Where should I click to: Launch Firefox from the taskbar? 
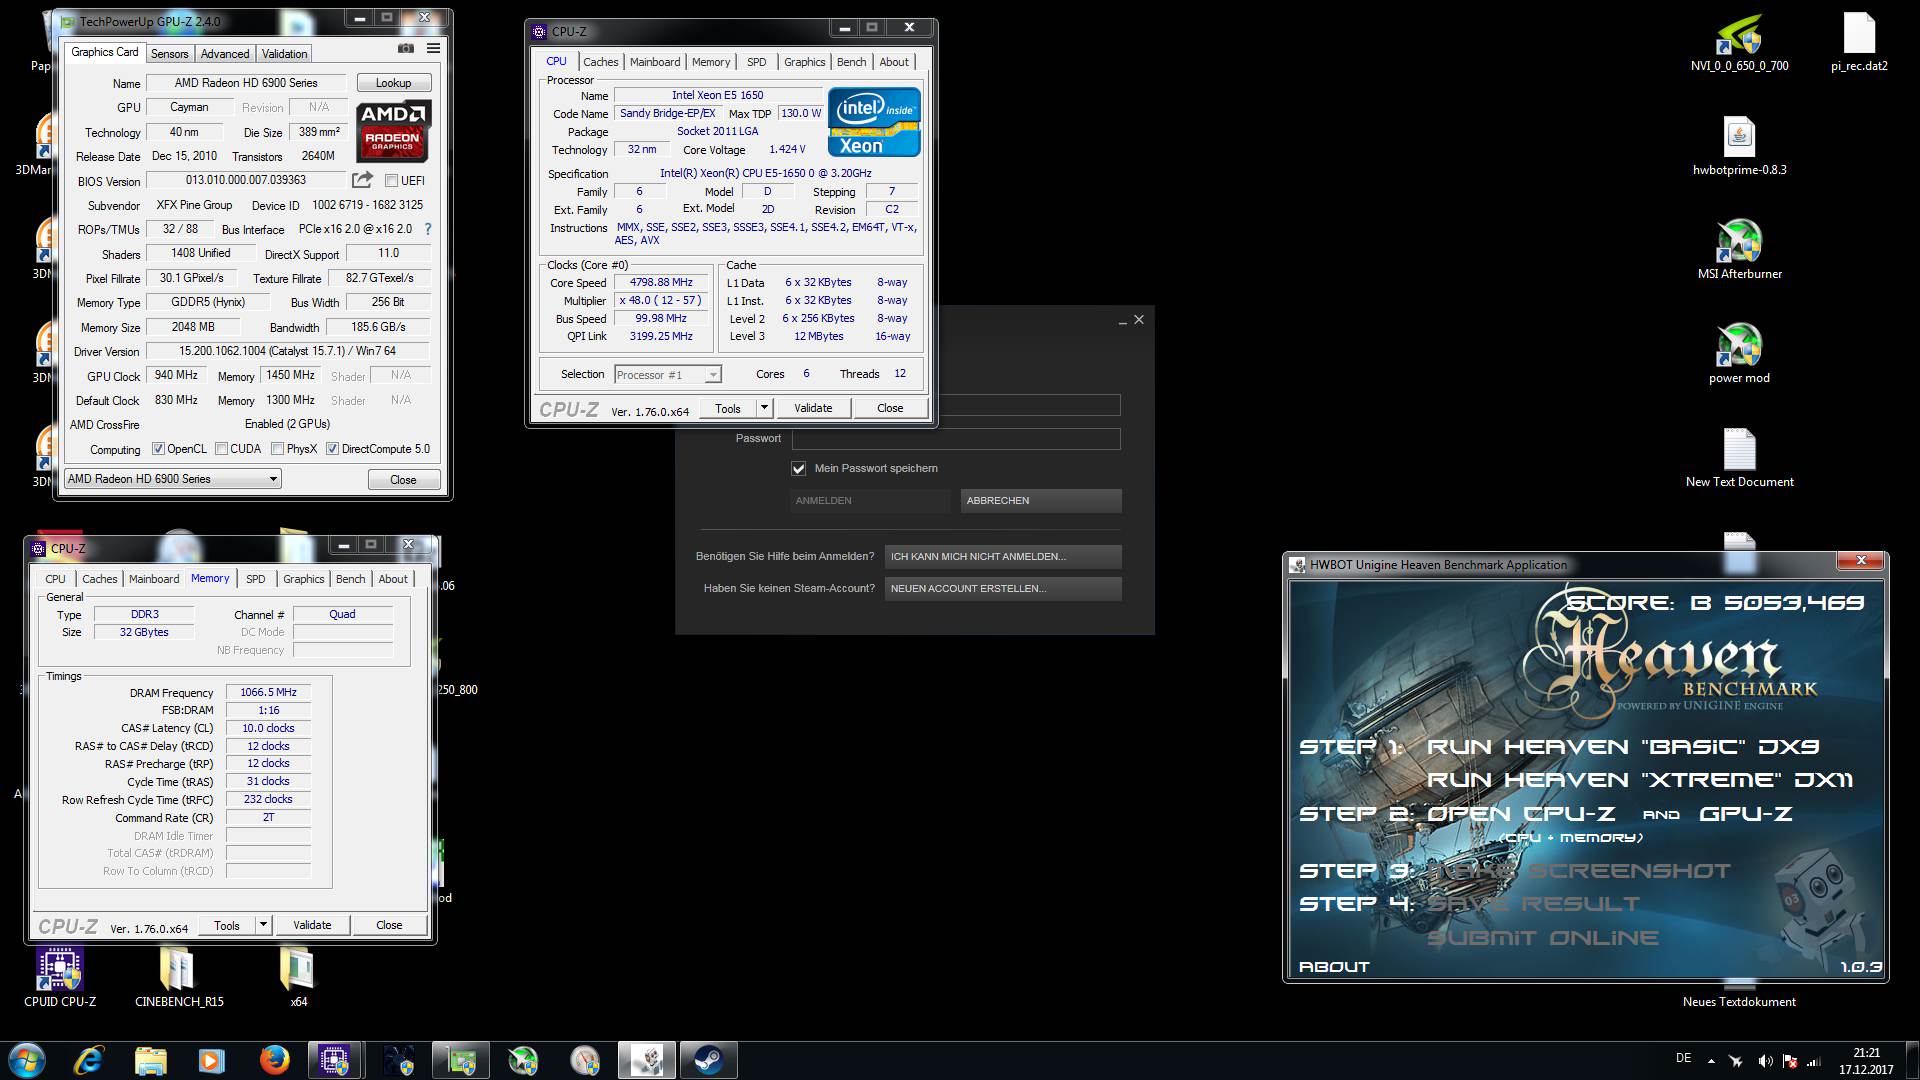273,1060
